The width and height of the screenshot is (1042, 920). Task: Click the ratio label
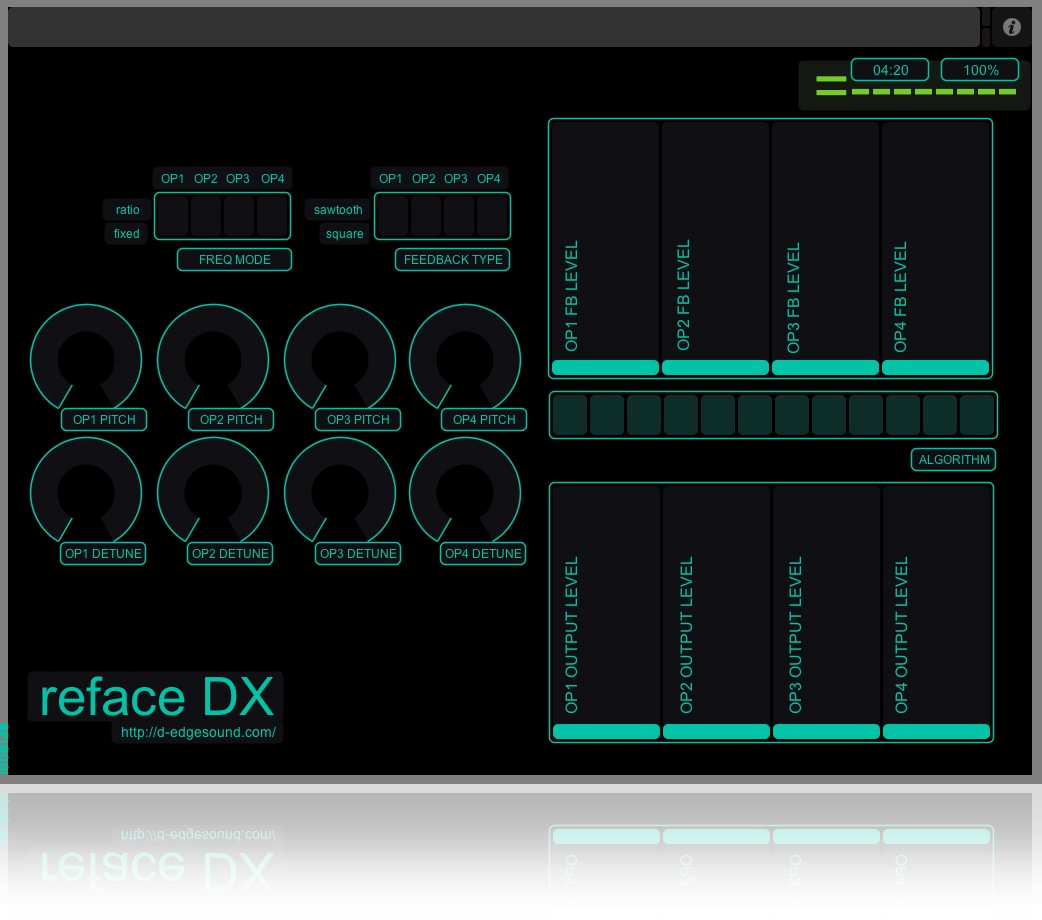pos(127,210)
